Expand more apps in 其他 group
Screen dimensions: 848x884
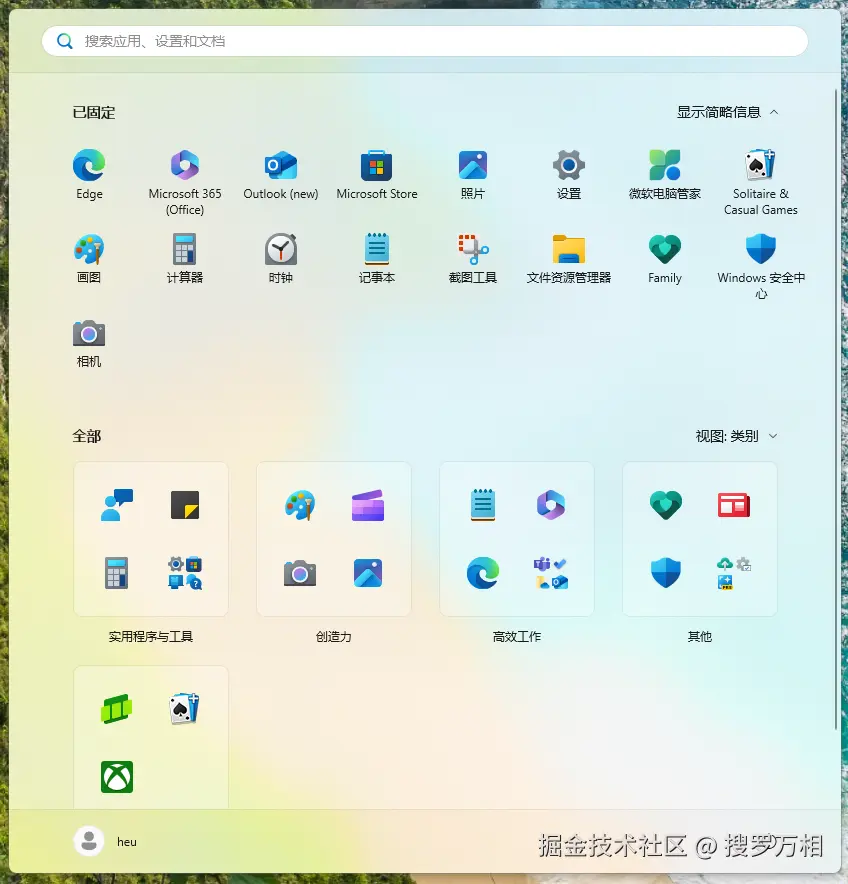coord(734,573)
